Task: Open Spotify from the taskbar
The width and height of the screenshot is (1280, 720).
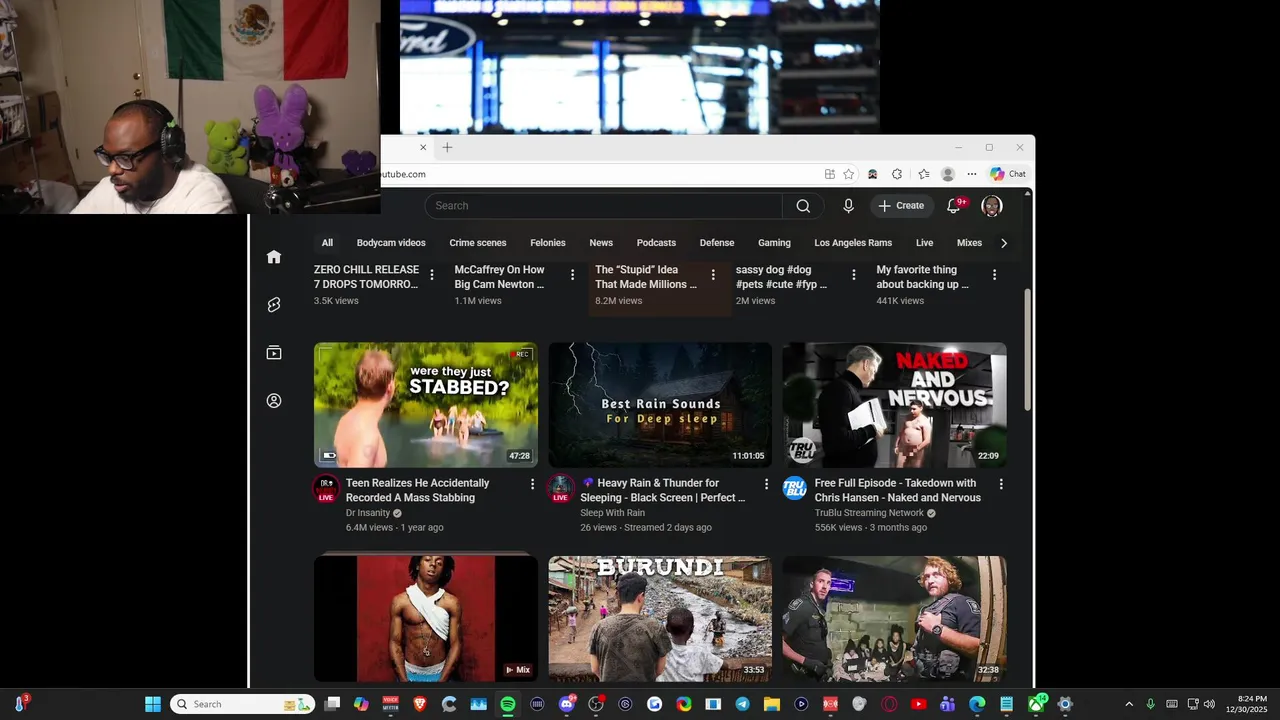Action: (508, 704)
